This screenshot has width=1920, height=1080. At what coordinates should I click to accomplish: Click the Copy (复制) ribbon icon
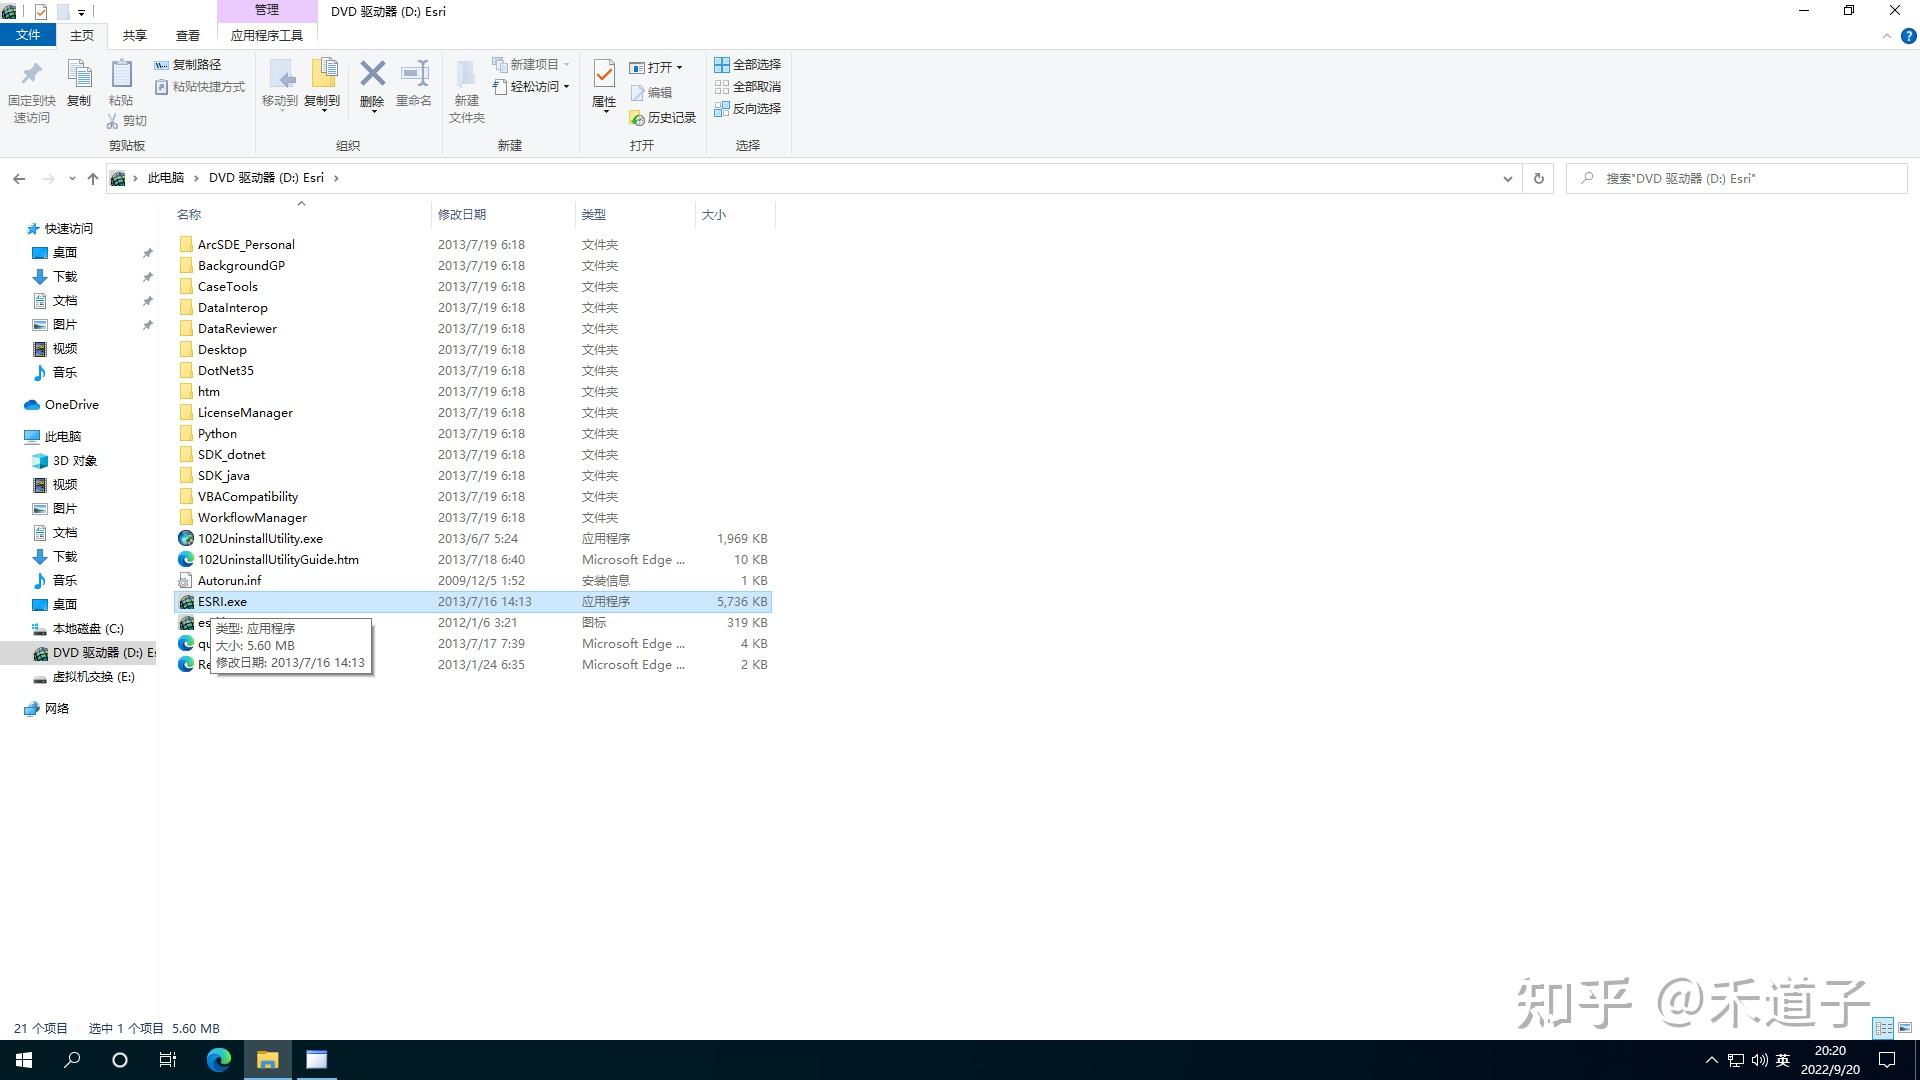[x=79, y=74]
